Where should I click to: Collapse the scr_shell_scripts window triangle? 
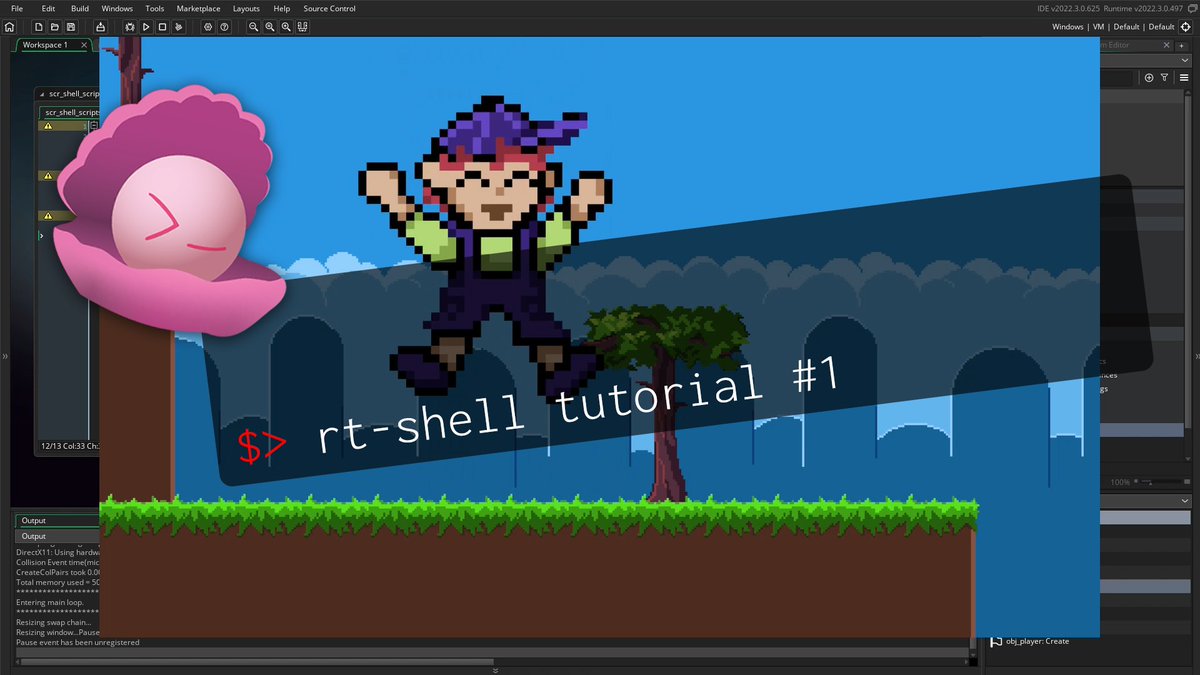pos(42,94)
